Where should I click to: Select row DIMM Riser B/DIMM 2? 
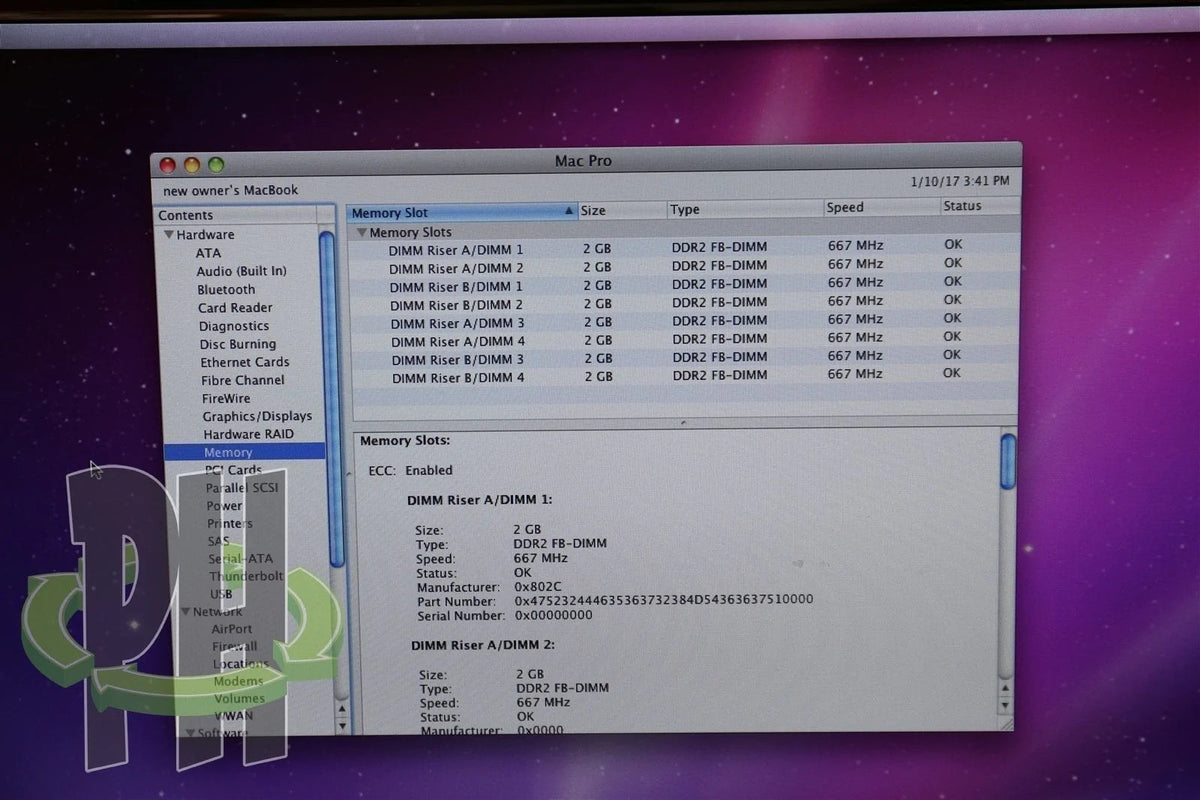click(x=684, y=303)
